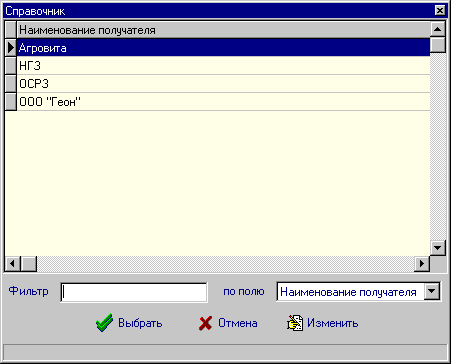Select the НГЗ row
This screenshot has width=451, height=364.
pos(223,66)
